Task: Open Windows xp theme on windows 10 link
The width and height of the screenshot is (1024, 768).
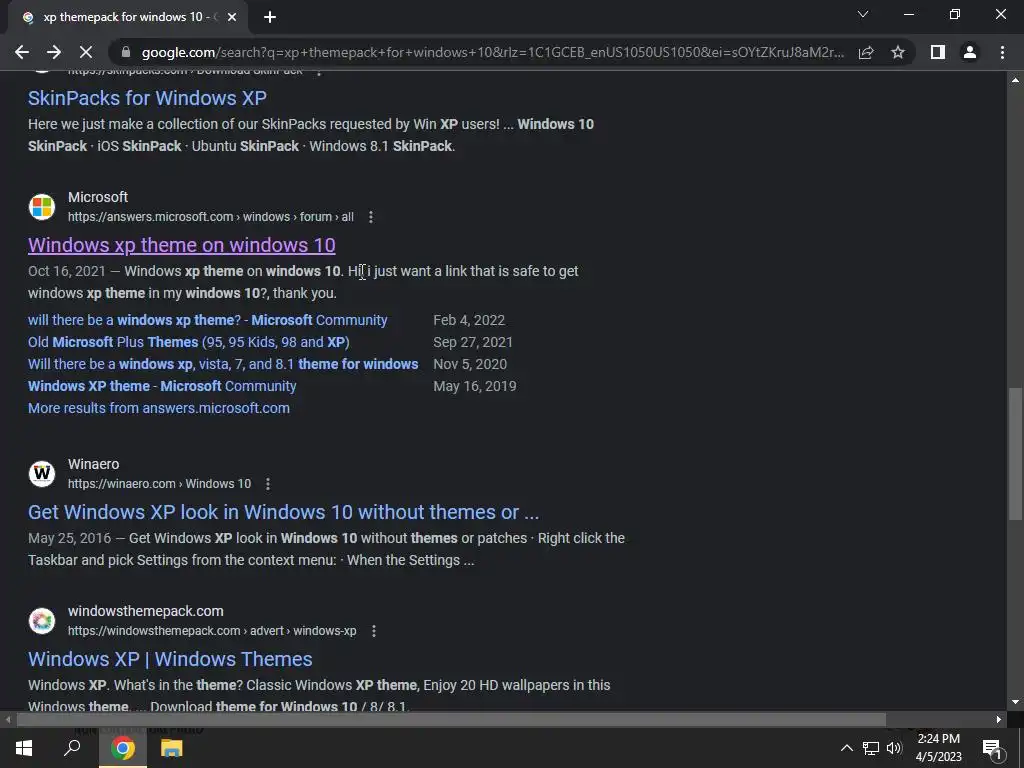Action: [182, 245]
